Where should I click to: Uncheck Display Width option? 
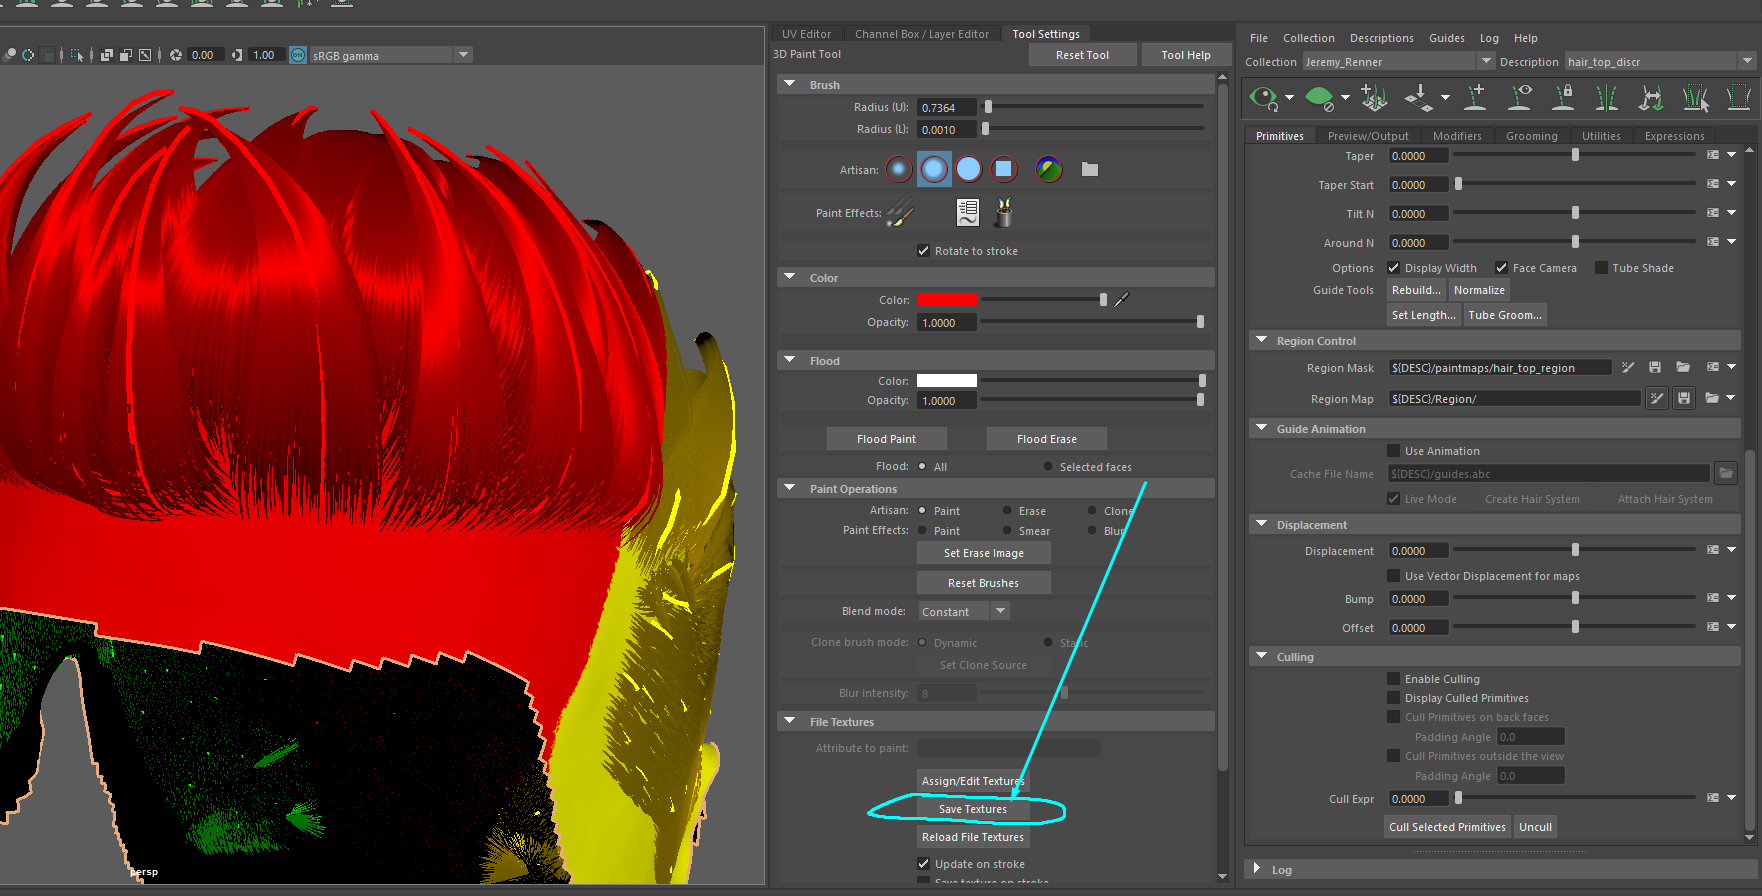click(1393, 268)
